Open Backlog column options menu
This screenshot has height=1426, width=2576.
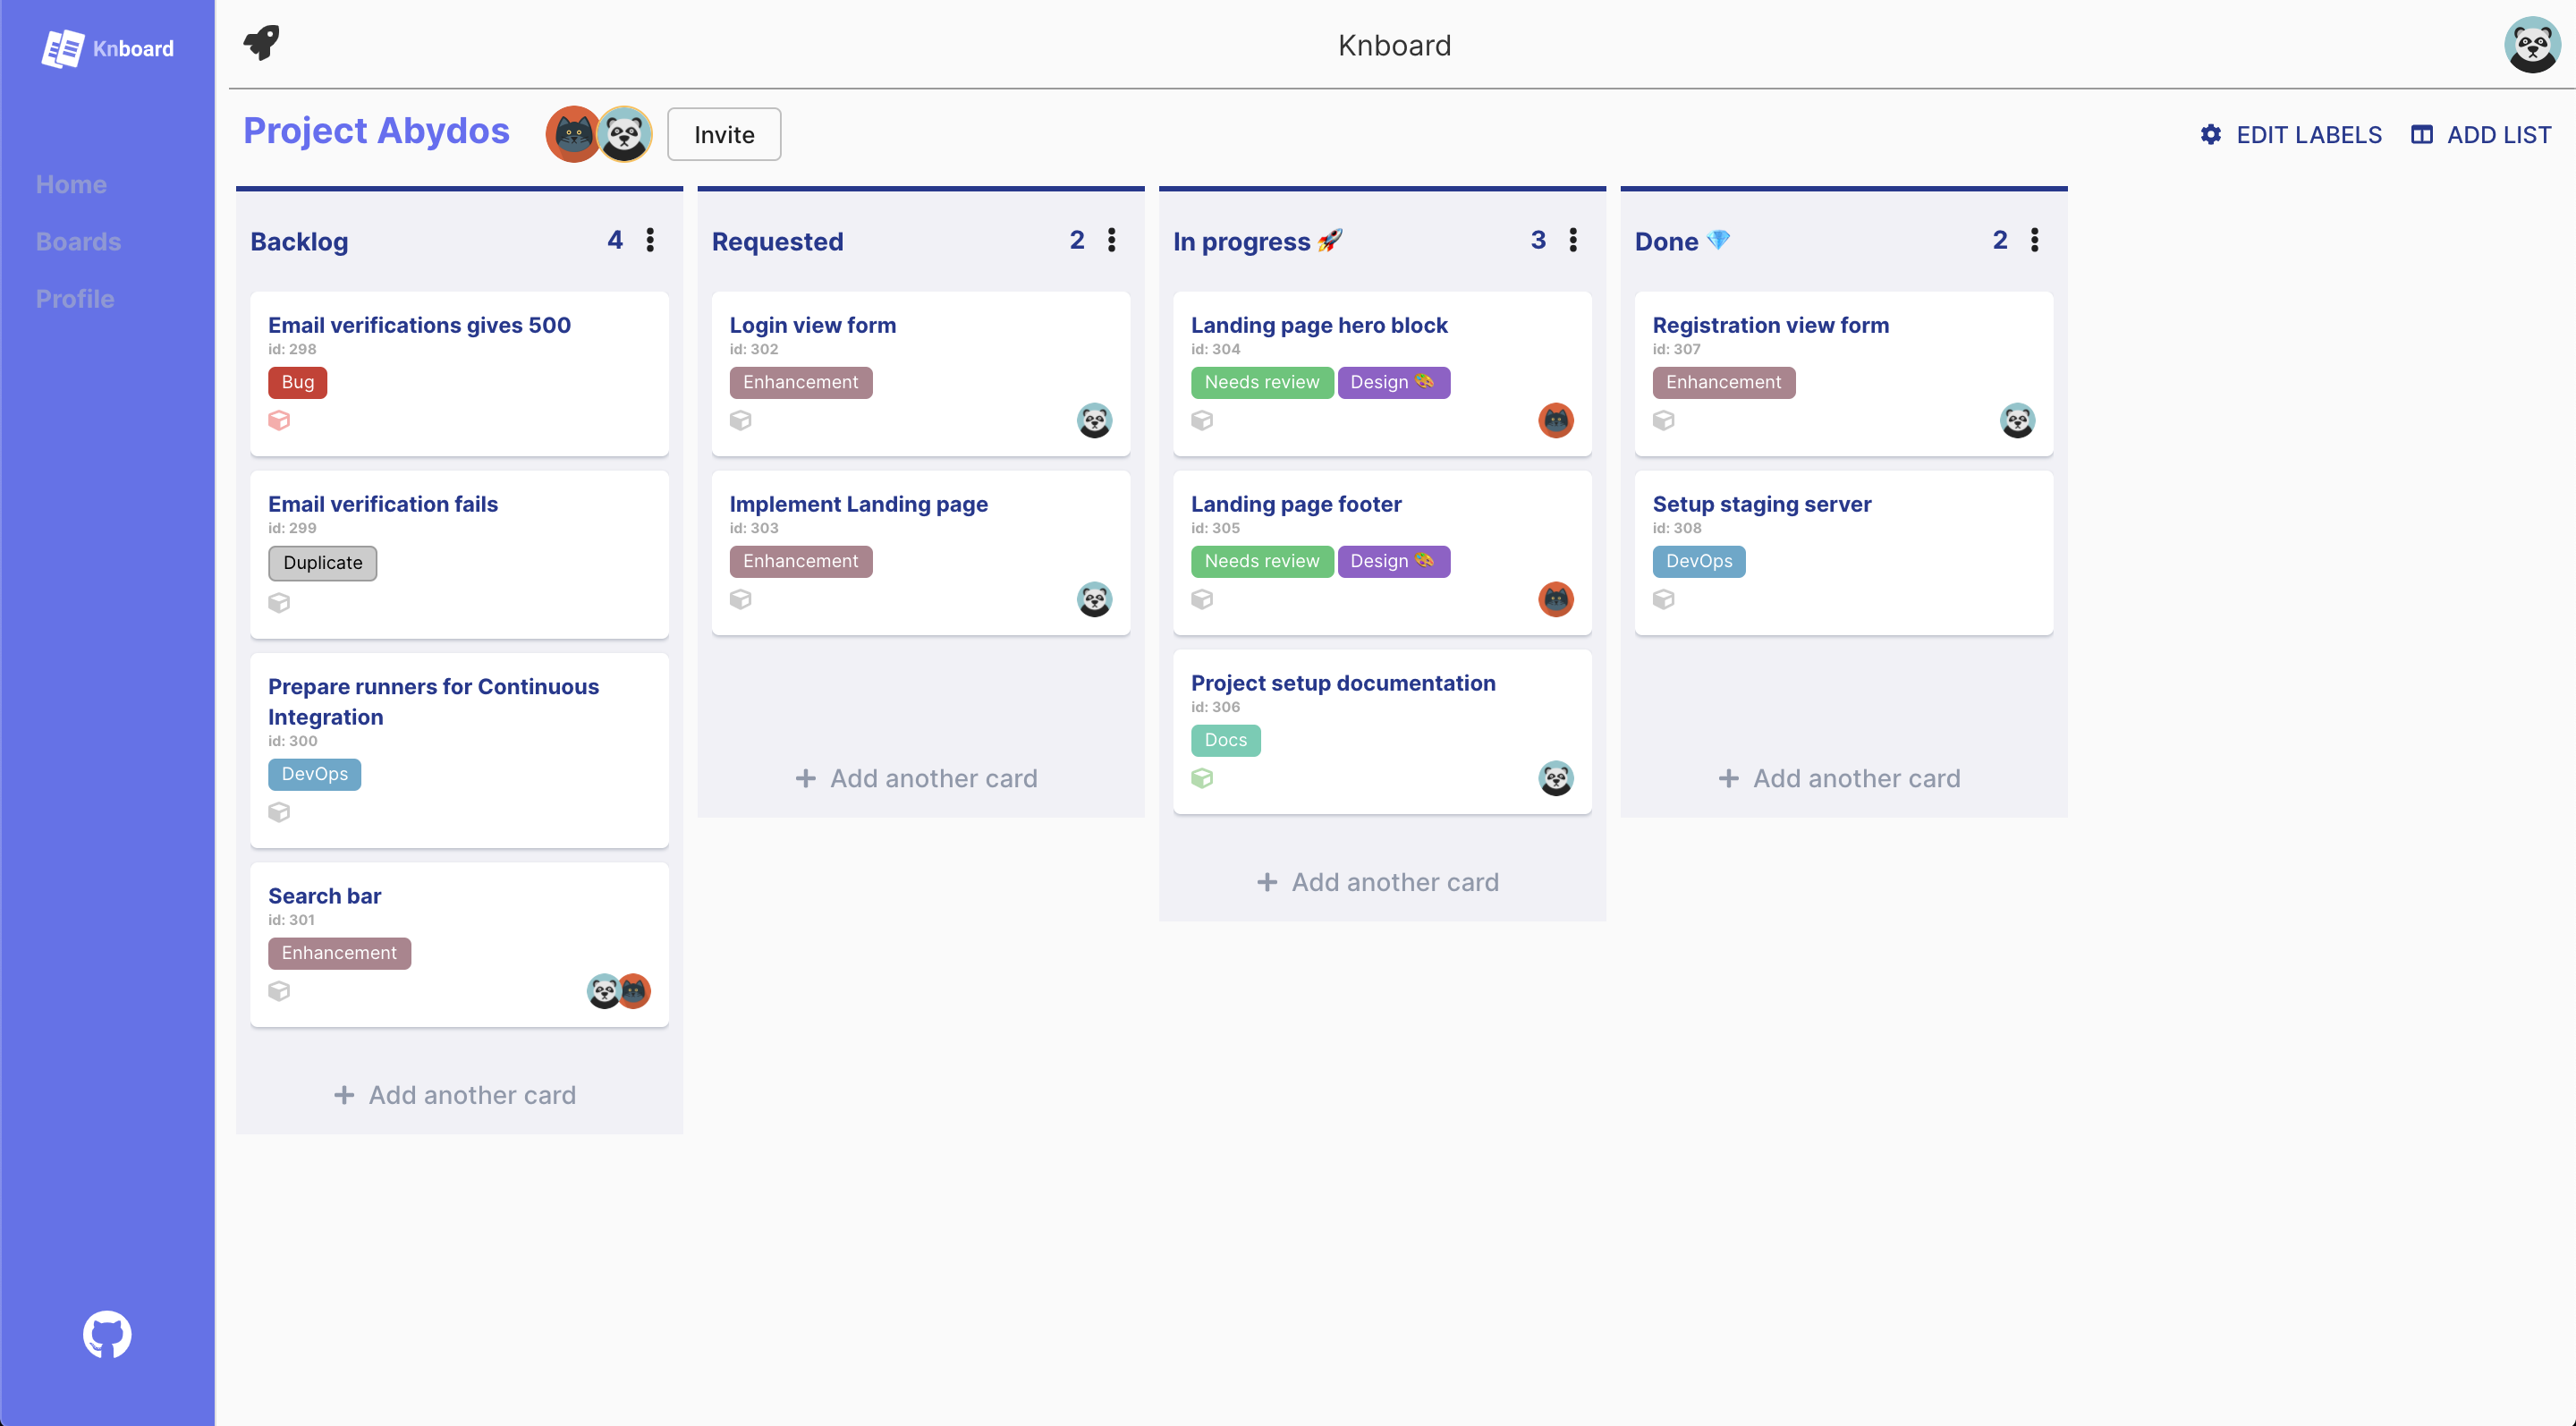tap(650, 240)
